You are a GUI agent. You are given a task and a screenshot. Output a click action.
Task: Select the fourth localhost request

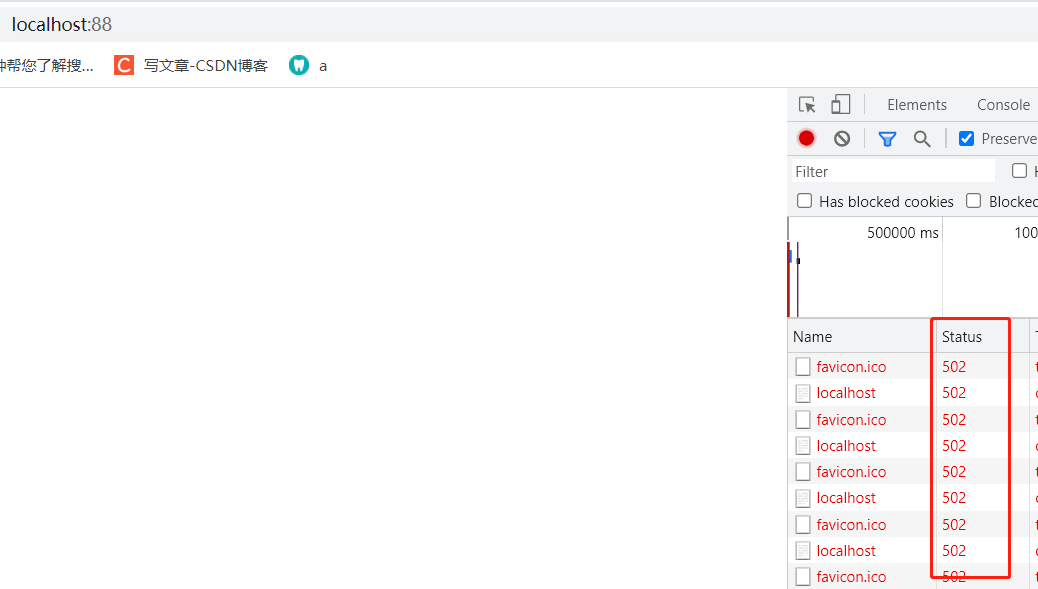[x=845, y=551]
